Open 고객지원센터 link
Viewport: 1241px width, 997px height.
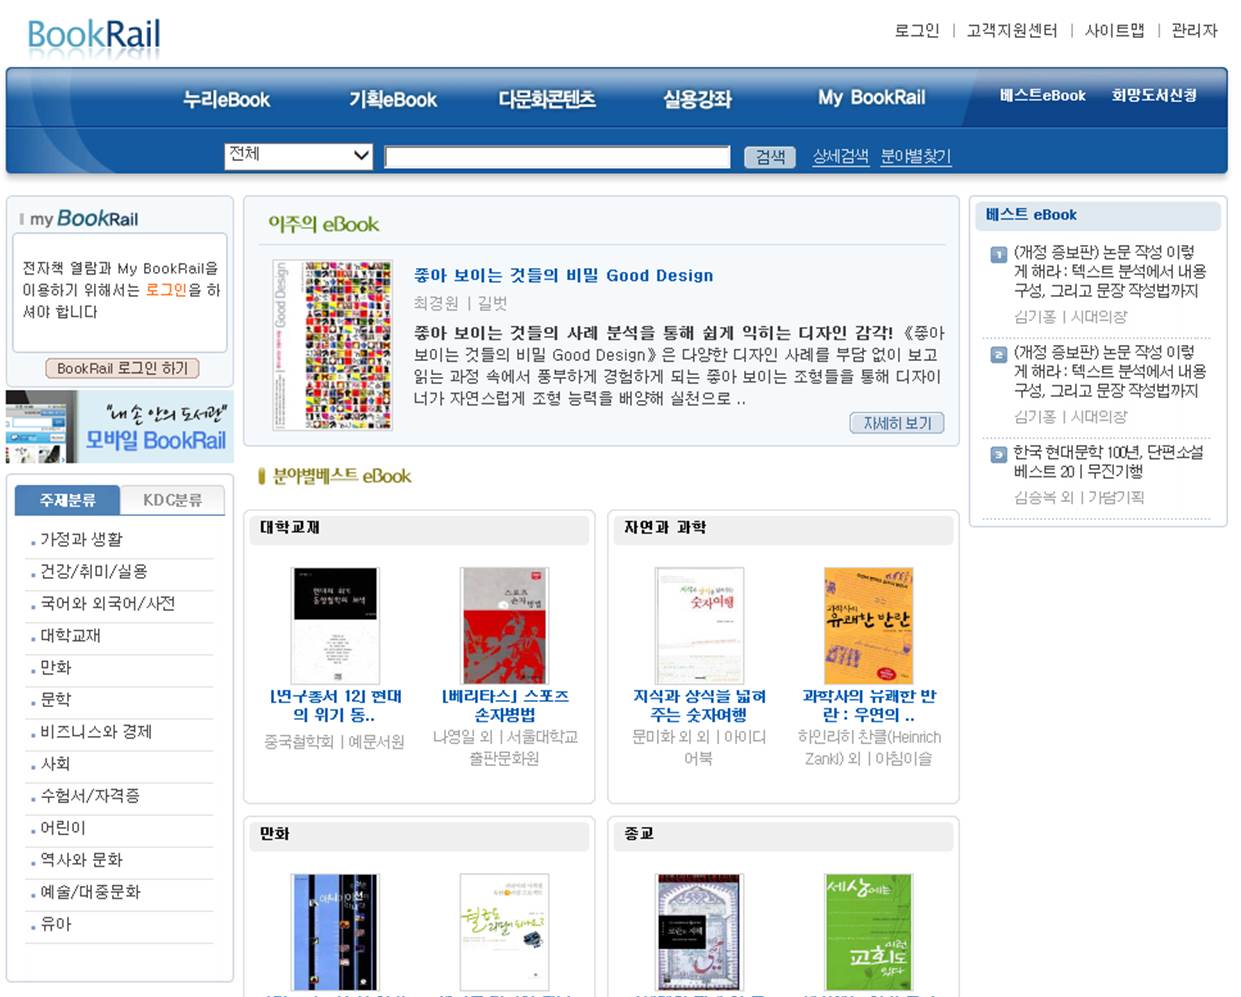click(x=1012, y=31)
